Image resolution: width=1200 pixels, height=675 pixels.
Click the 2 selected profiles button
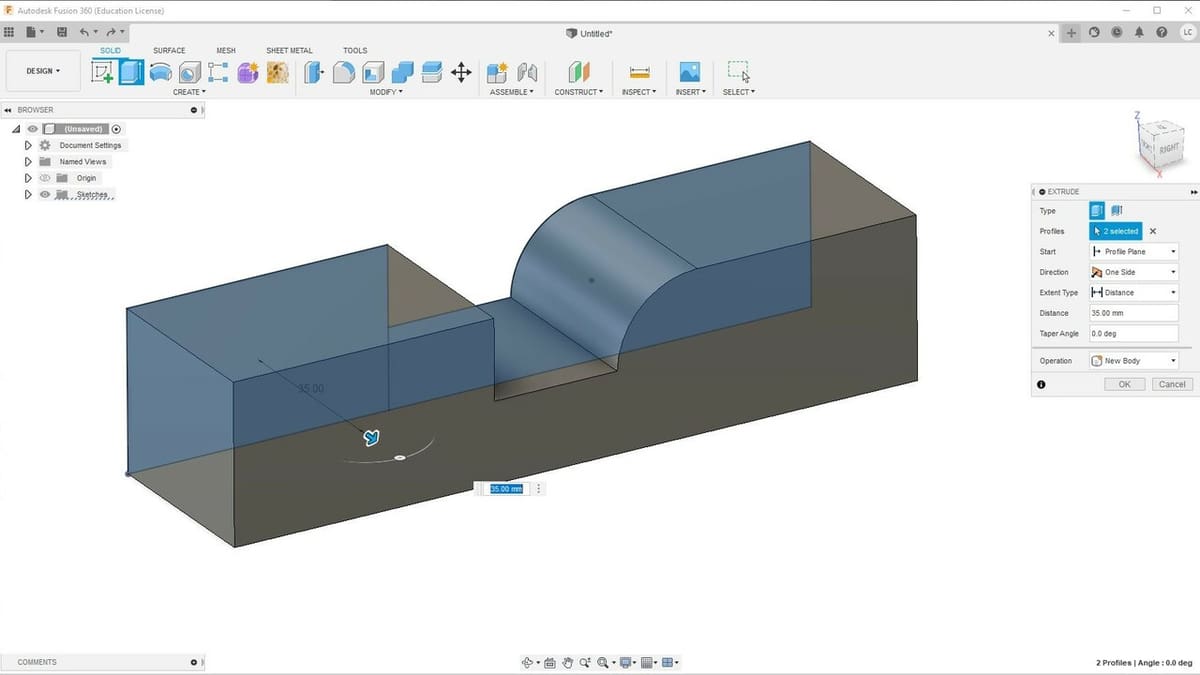(x=1115, y=231)
